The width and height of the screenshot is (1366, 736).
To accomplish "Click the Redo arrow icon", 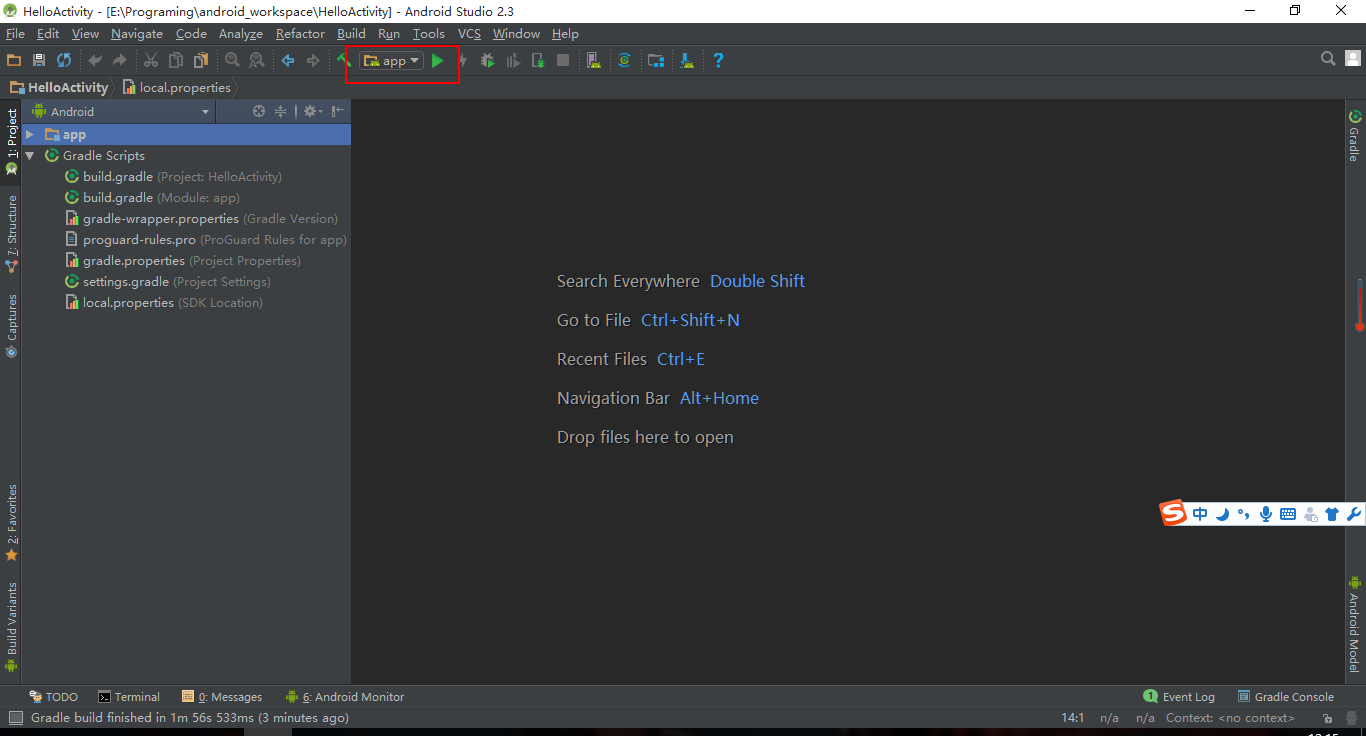I will point(120,61).
